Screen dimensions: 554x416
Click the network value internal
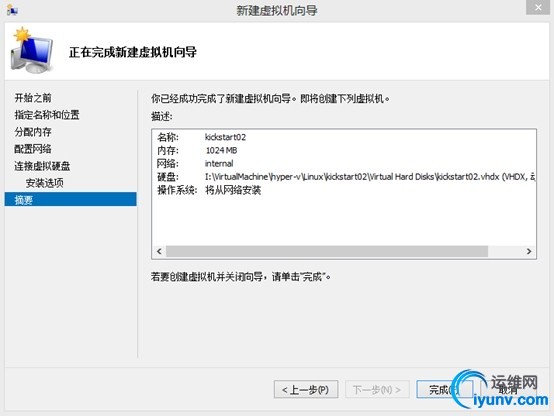[219, 163]
